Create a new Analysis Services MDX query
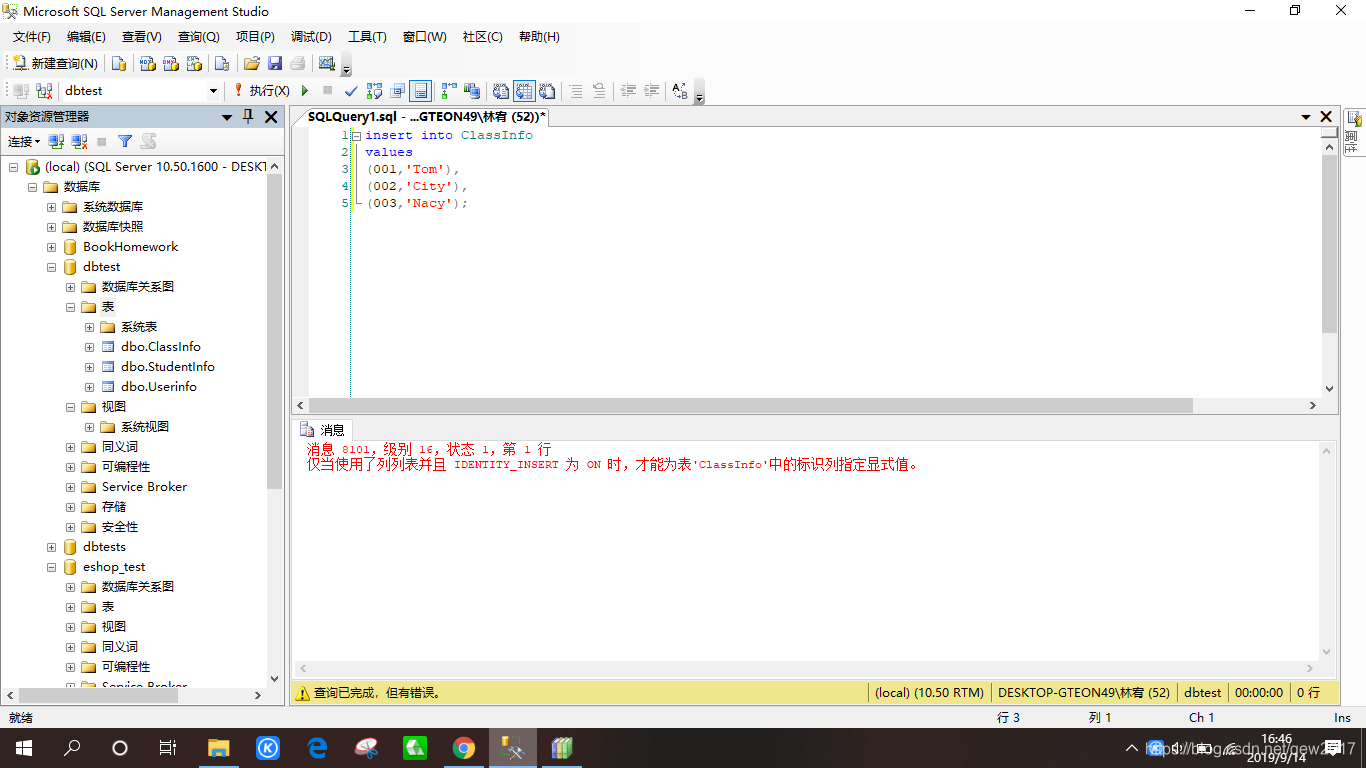Screen dimensions: 1366x768 pos(148,63)
